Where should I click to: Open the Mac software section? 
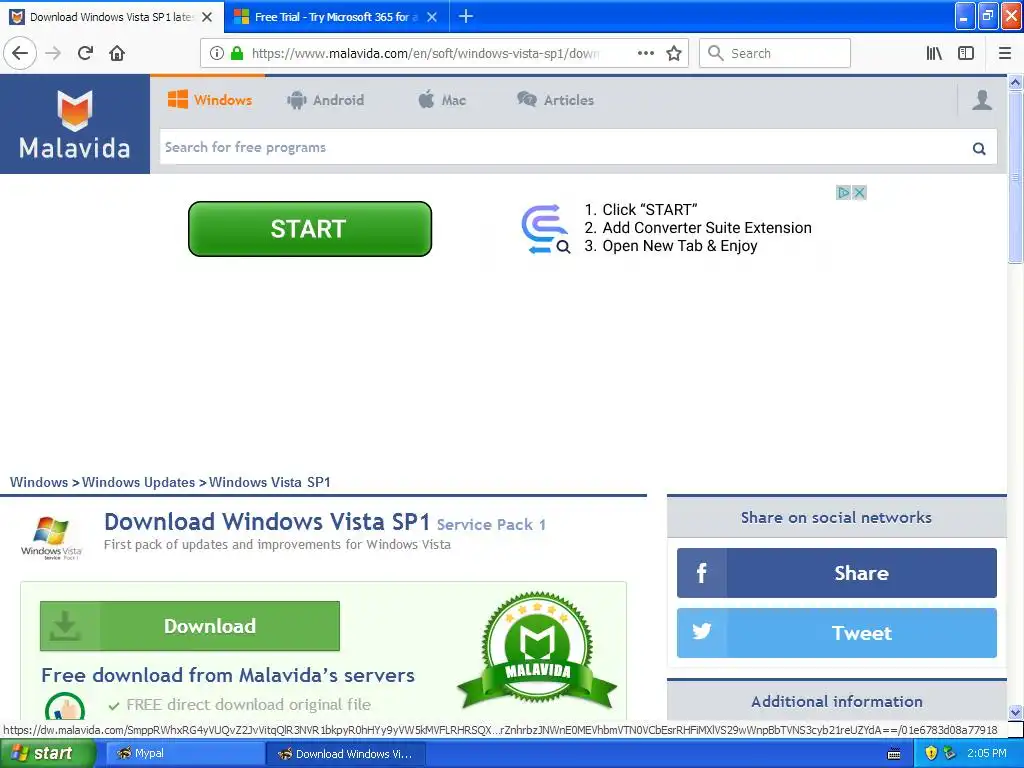tap(442, 100)
